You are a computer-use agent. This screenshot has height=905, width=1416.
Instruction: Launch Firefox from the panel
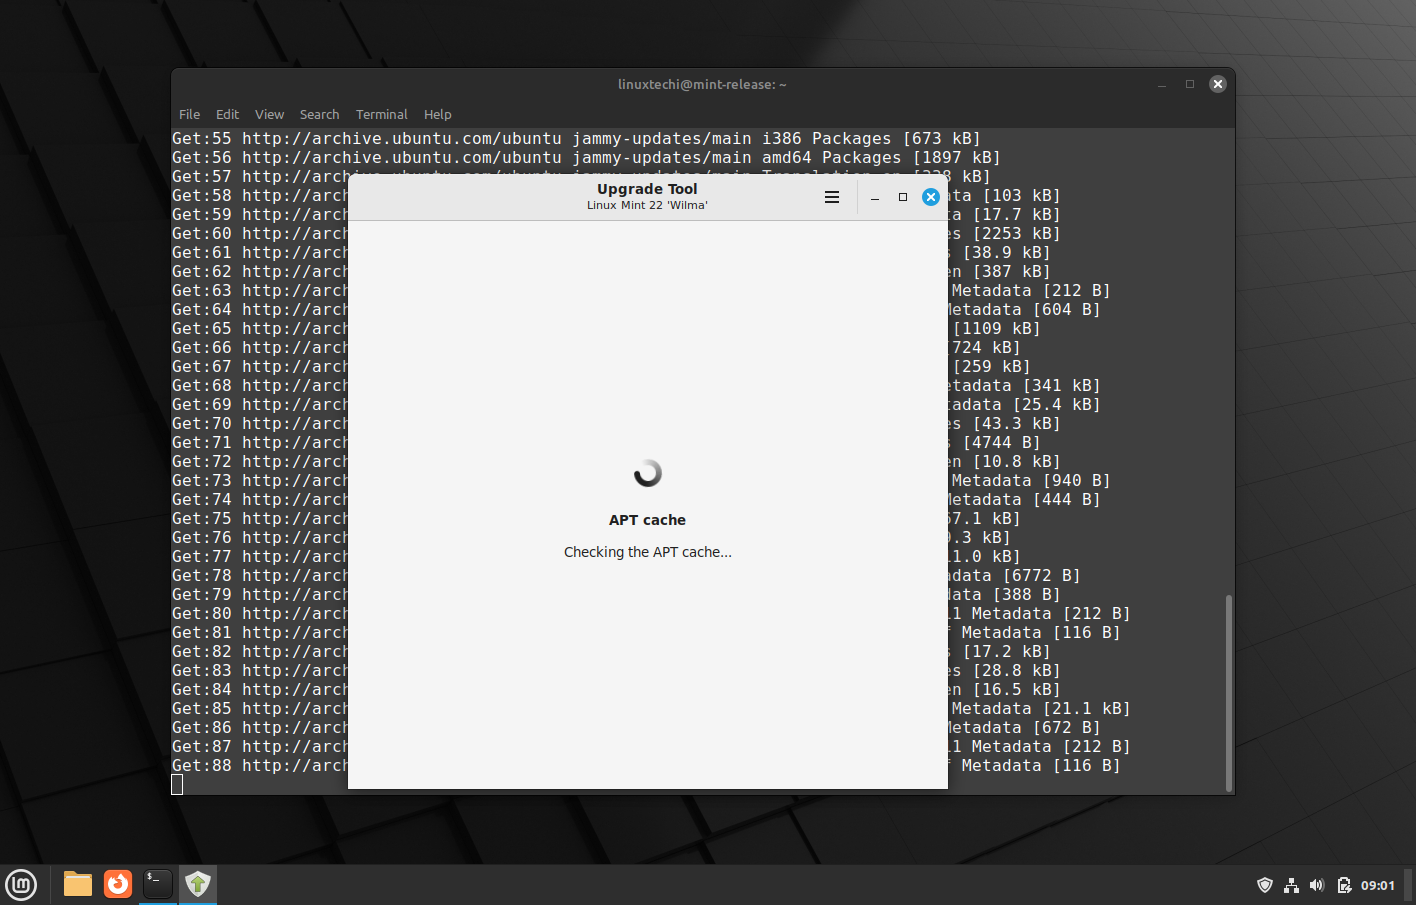coord(118,884)
